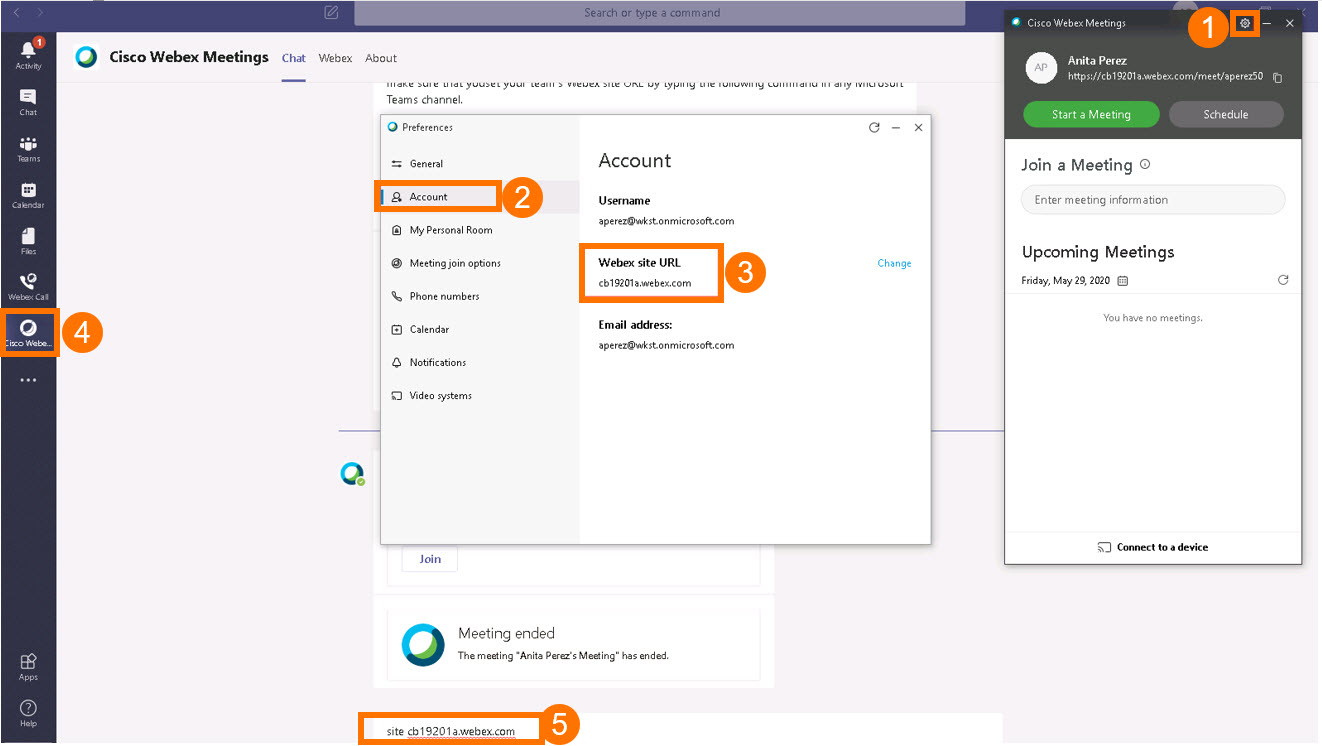The image size is (1322, 746).
Task: Open Help in the Teams sidebar
Action: pyautogui.click(x=28, y=713)
